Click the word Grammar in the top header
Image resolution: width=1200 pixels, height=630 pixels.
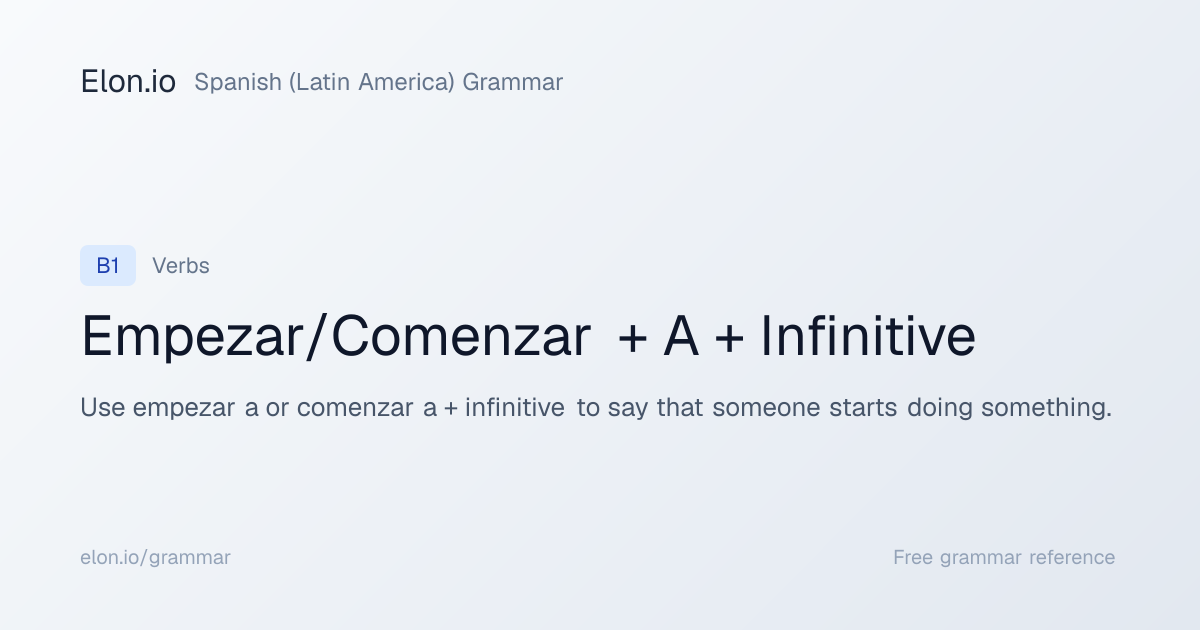(512, 83)
